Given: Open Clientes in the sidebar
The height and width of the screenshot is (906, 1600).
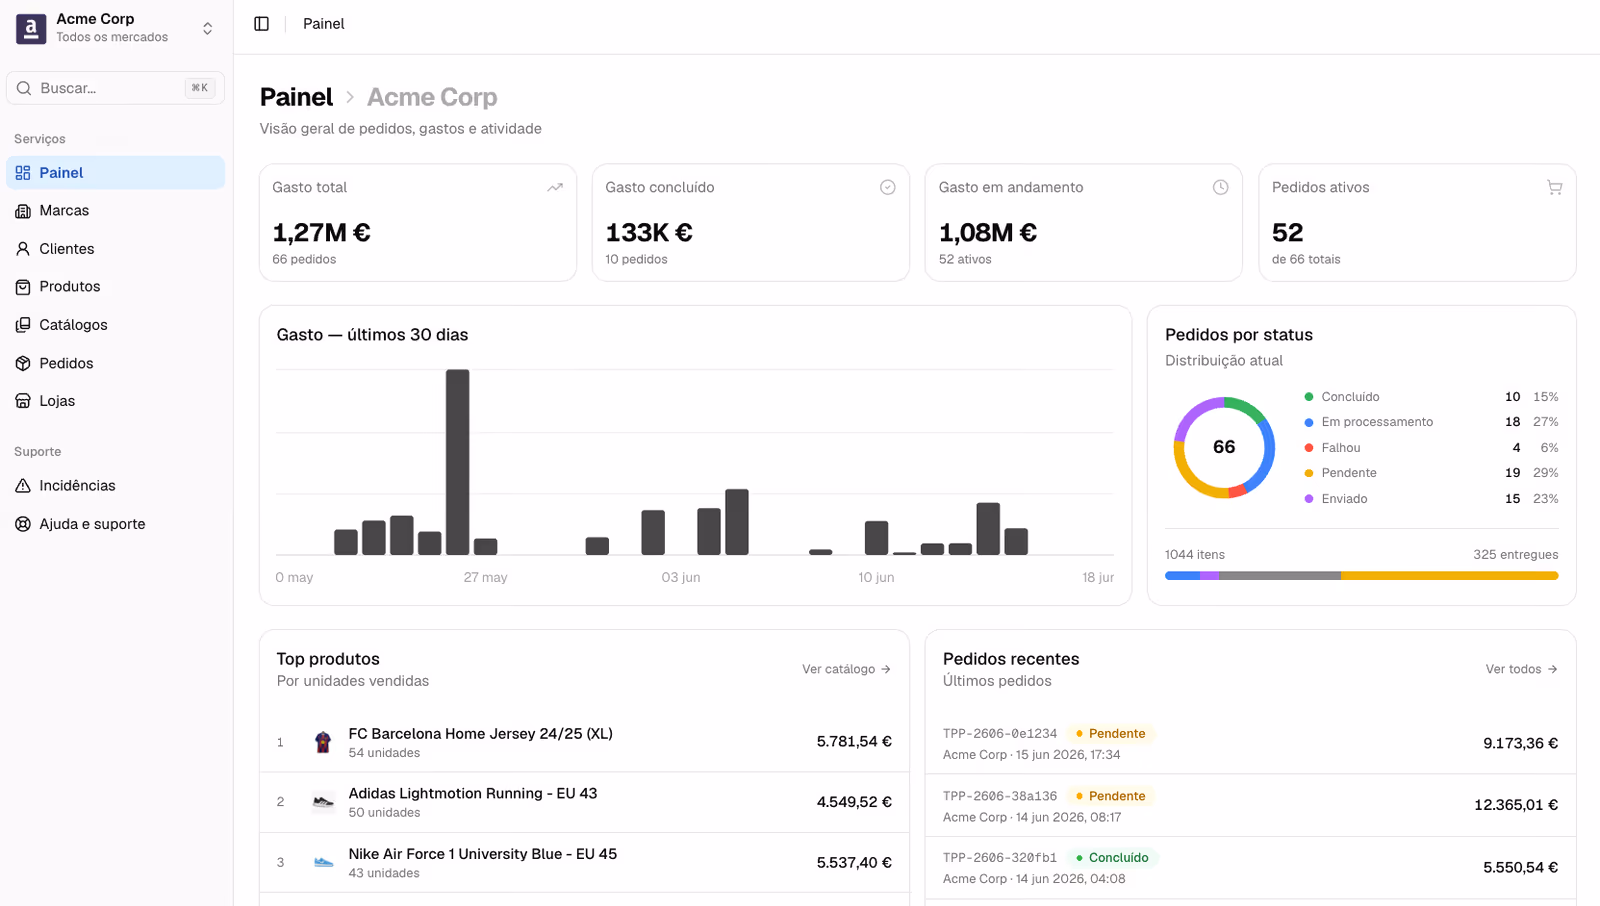Looking at the screenshot, I should (x=116, y=249).
